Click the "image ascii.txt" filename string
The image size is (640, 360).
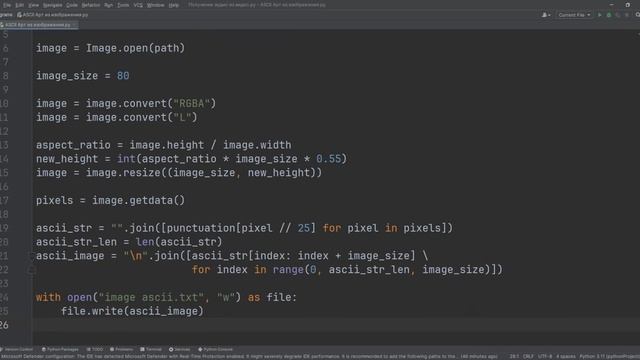151,298
